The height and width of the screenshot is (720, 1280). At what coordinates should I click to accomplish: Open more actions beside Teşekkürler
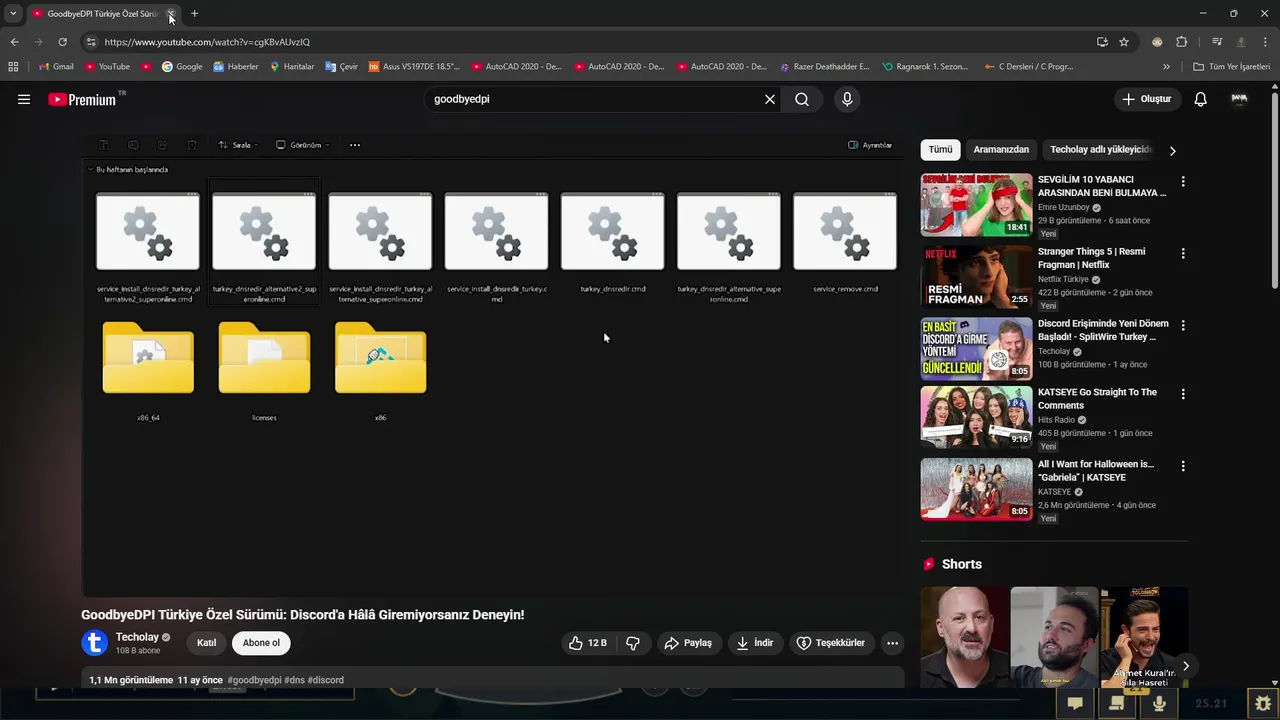click(x=892, y=643)
